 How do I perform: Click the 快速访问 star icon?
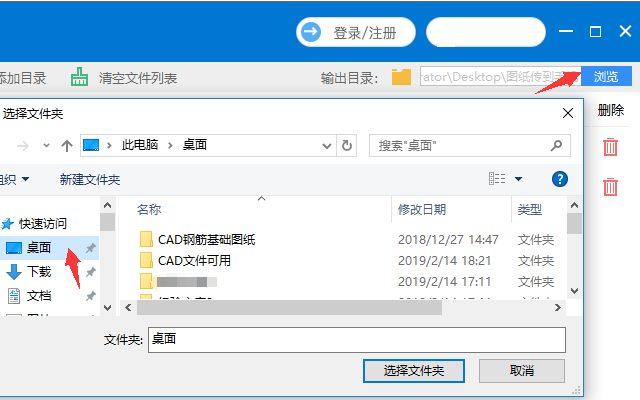pos(7,224)
